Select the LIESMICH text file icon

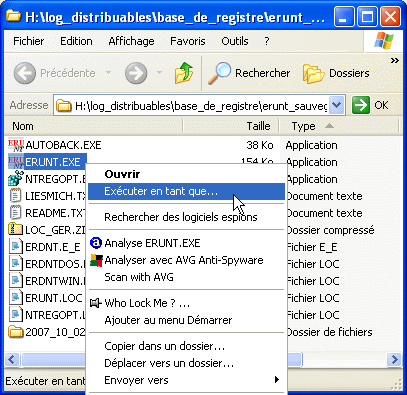pyautogui.click(x=15, y=196)
